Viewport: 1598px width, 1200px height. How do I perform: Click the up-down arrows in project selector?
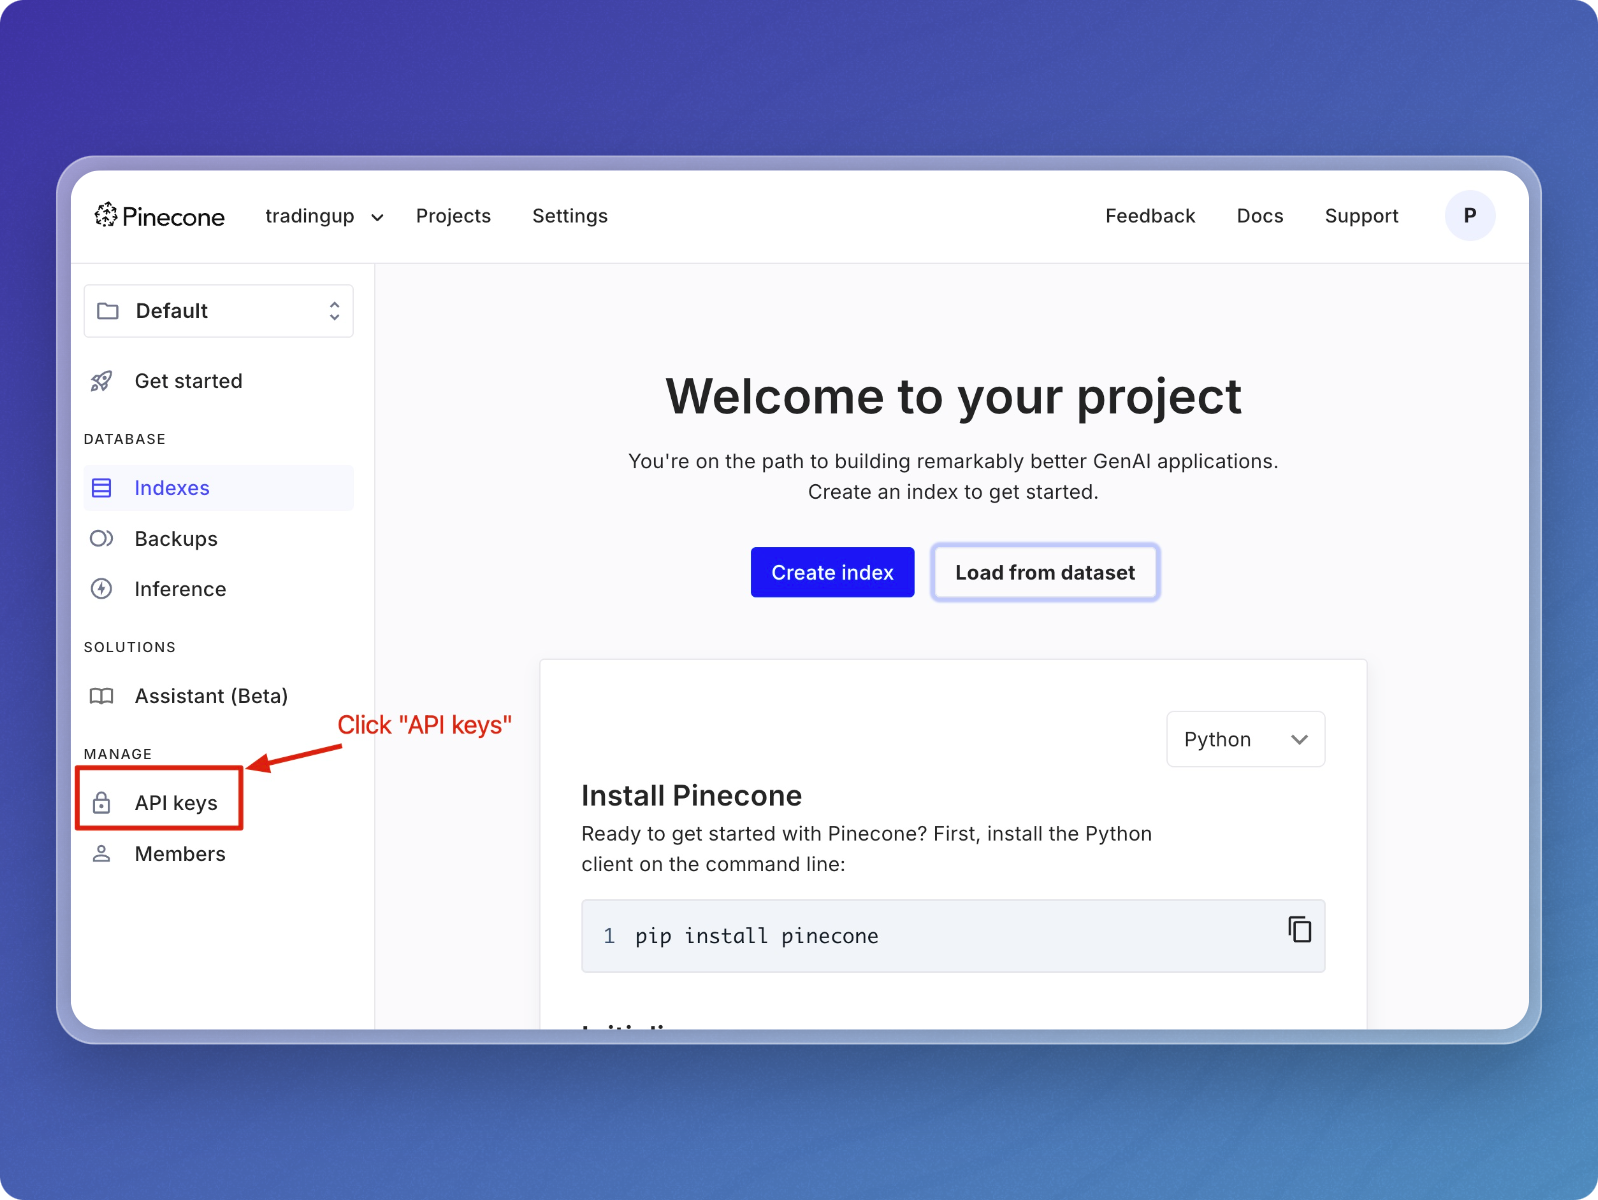click(334, 311)
